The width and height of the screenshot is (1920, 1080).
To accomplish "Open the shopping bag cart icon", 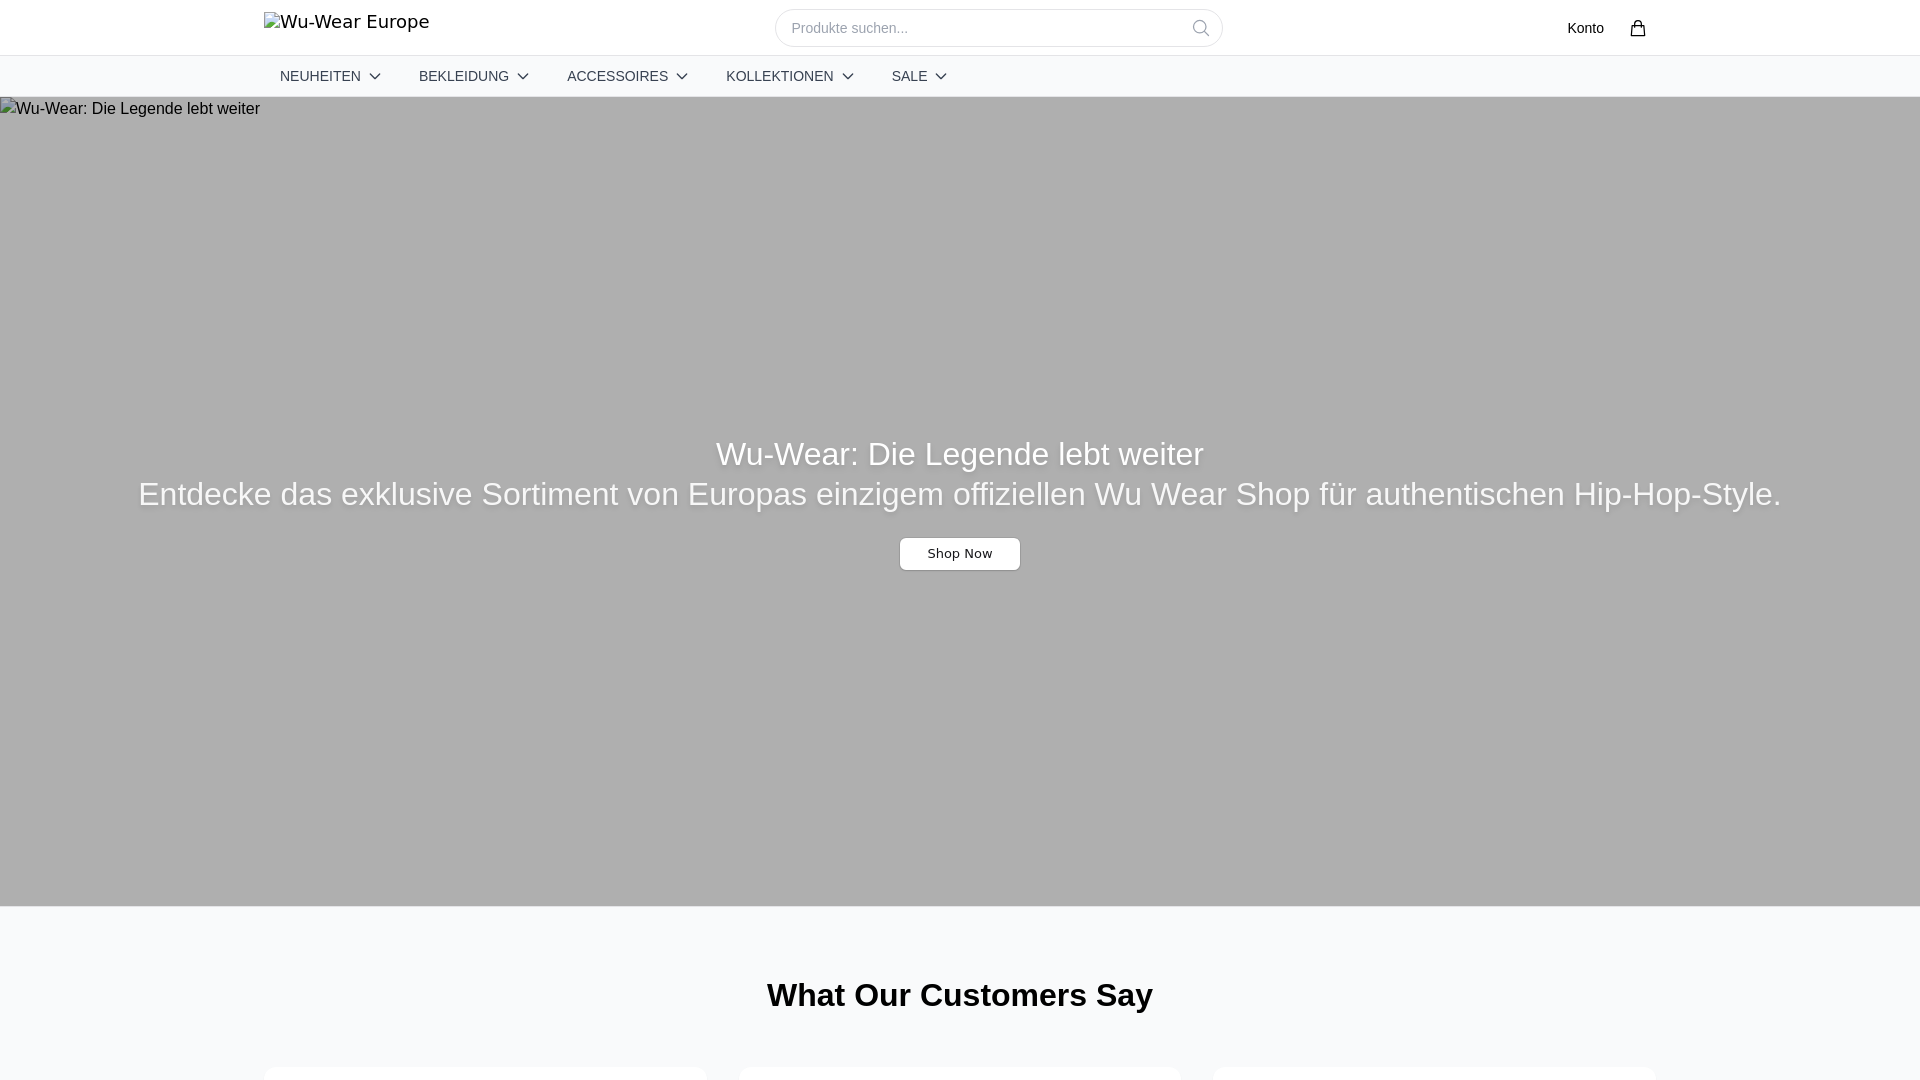I will [1637, 28].
